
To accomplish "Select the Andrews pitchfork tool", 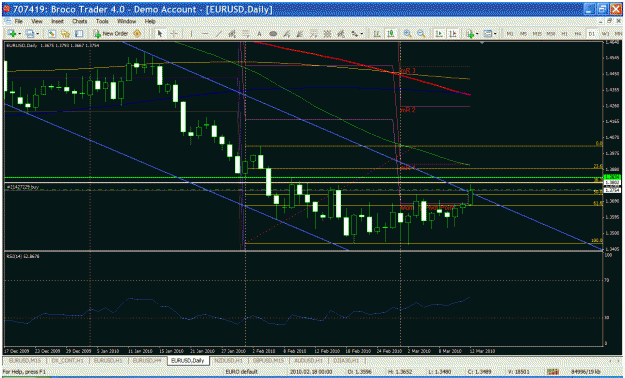I will coord(341,34).
